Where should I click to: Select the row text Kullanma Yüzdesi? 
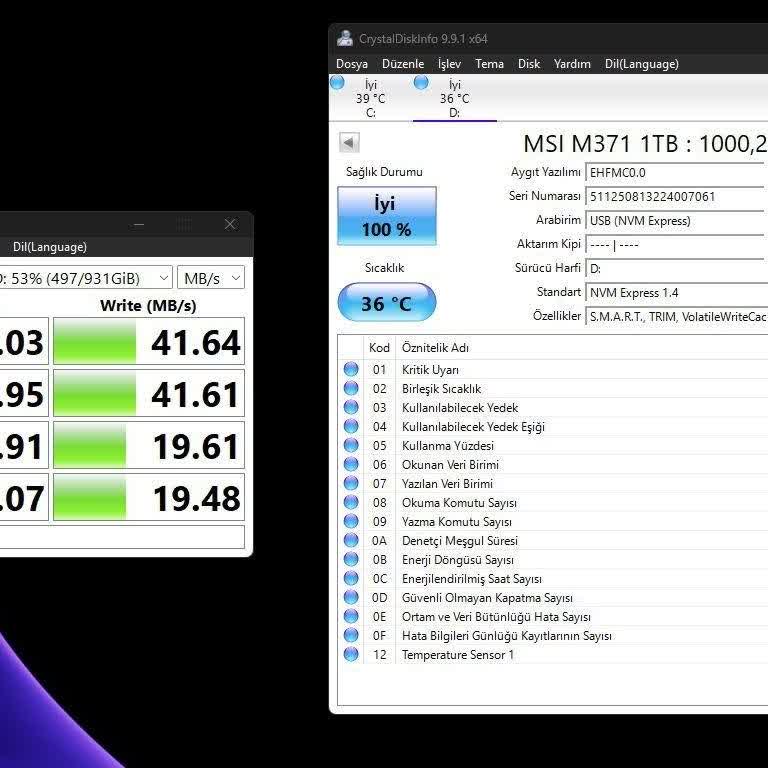448,446
